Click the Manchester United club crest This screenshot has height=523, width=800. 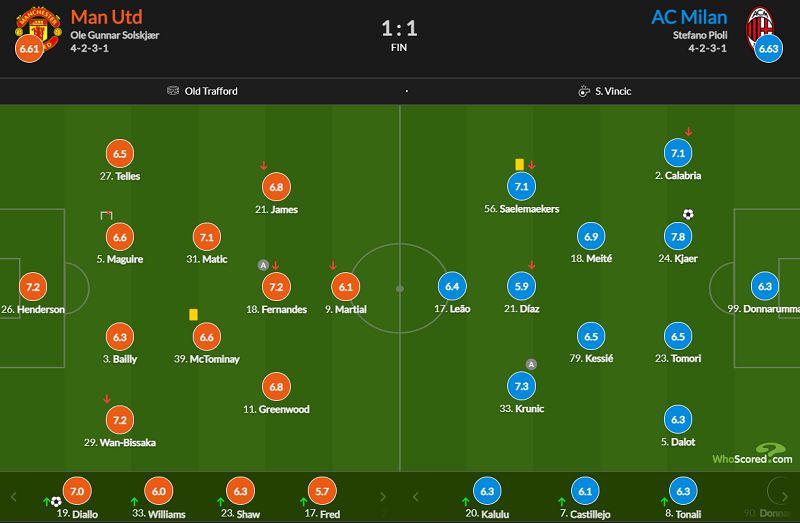(38, 30)
